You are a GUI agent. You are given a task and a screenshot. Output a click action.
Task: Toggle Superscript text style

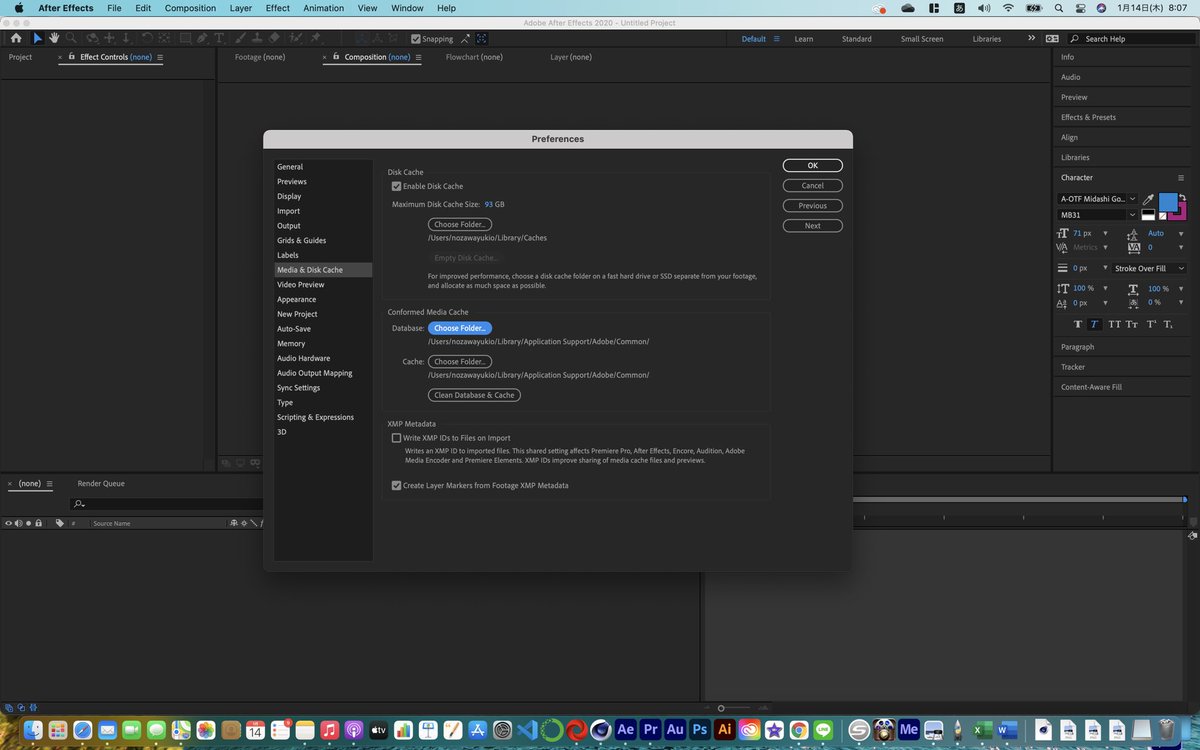(x=1151, y=324)
